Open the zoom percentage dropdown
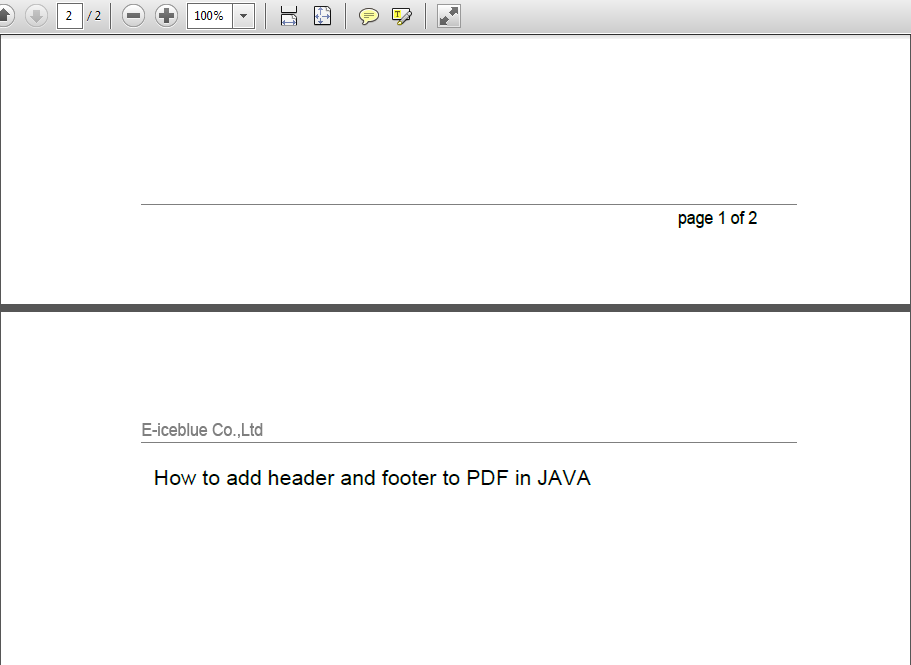Viewport: 911px width, 665px height. click(243, 16)
